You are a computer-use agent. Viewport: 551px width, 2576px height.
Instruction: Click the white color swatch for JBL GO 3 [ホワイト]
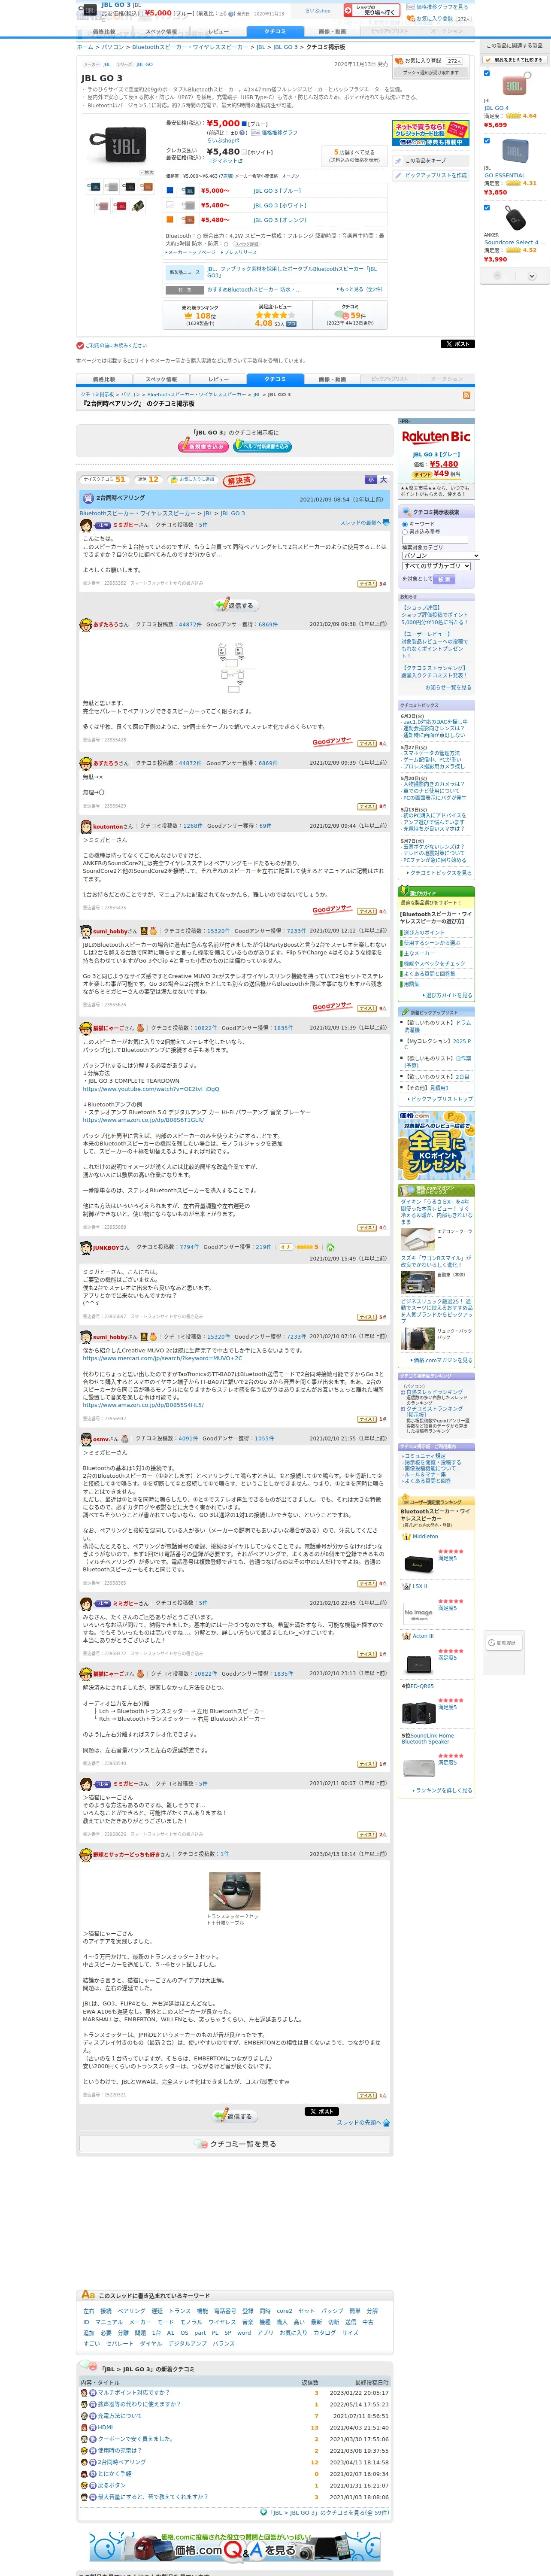[x=169, y=205]
